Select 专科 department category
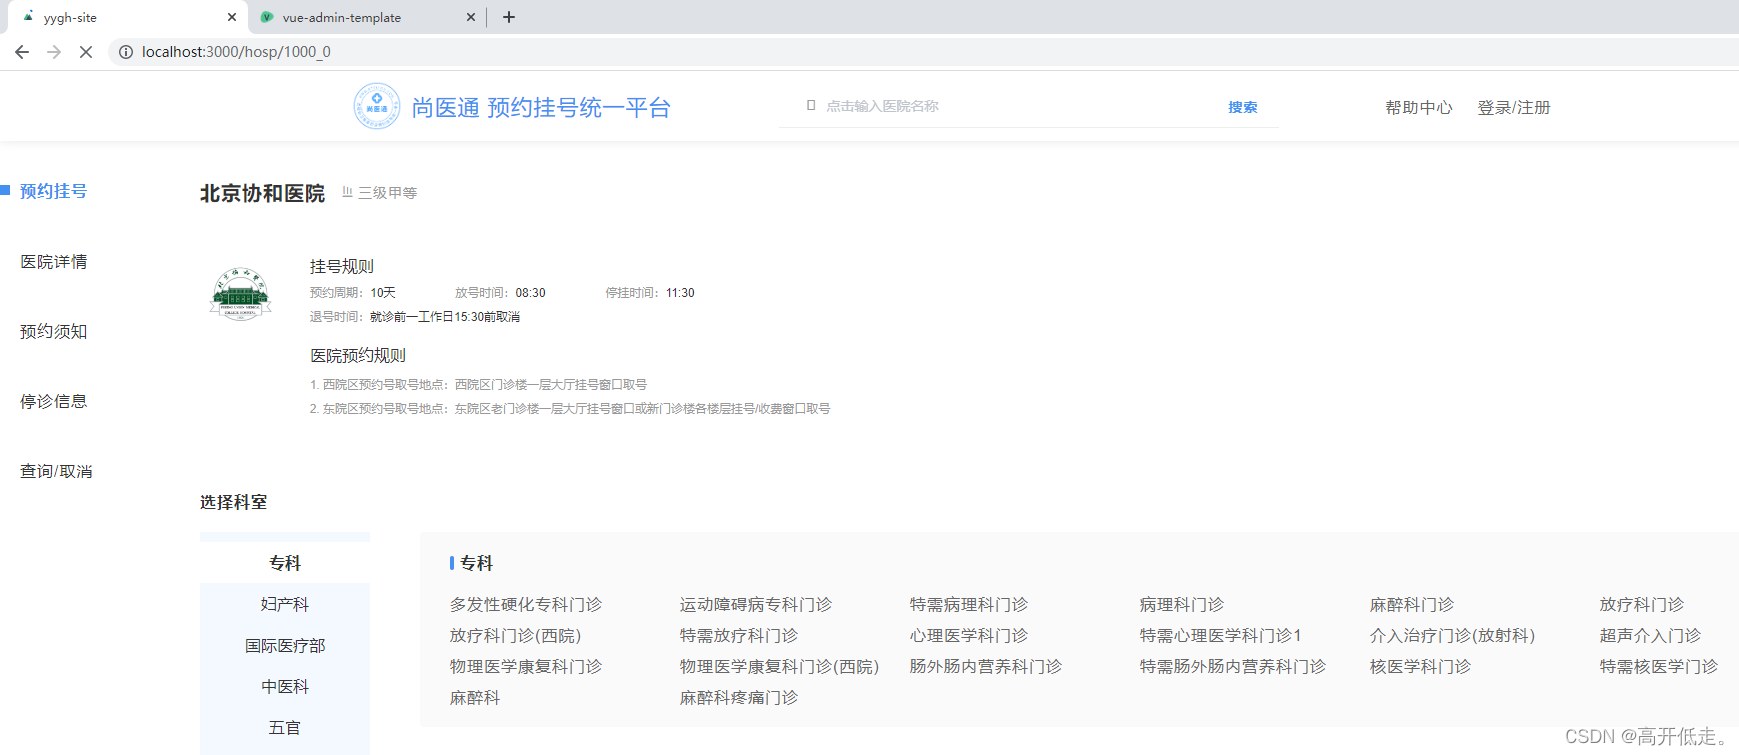The image size is (1739, 755). 285,563
